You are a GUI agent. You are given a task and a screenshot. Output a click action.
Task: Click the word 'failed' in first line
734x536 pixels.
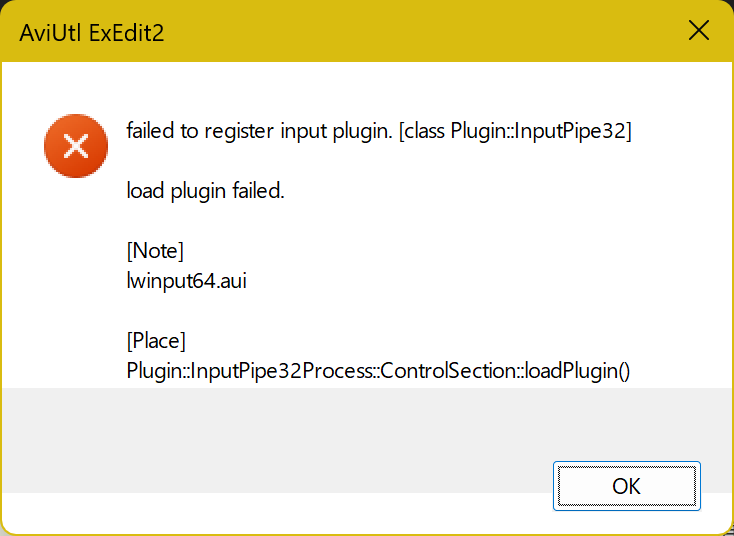click(x=151, y=131)
